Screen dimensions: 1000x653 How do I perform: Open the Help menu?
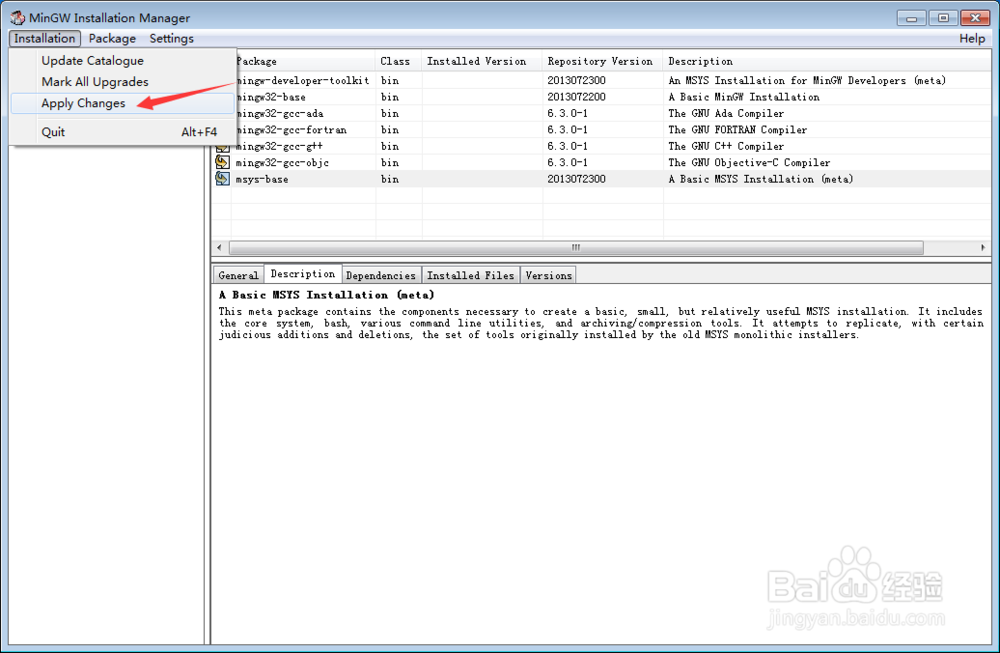pyautogui.click(x=972, y=38)
